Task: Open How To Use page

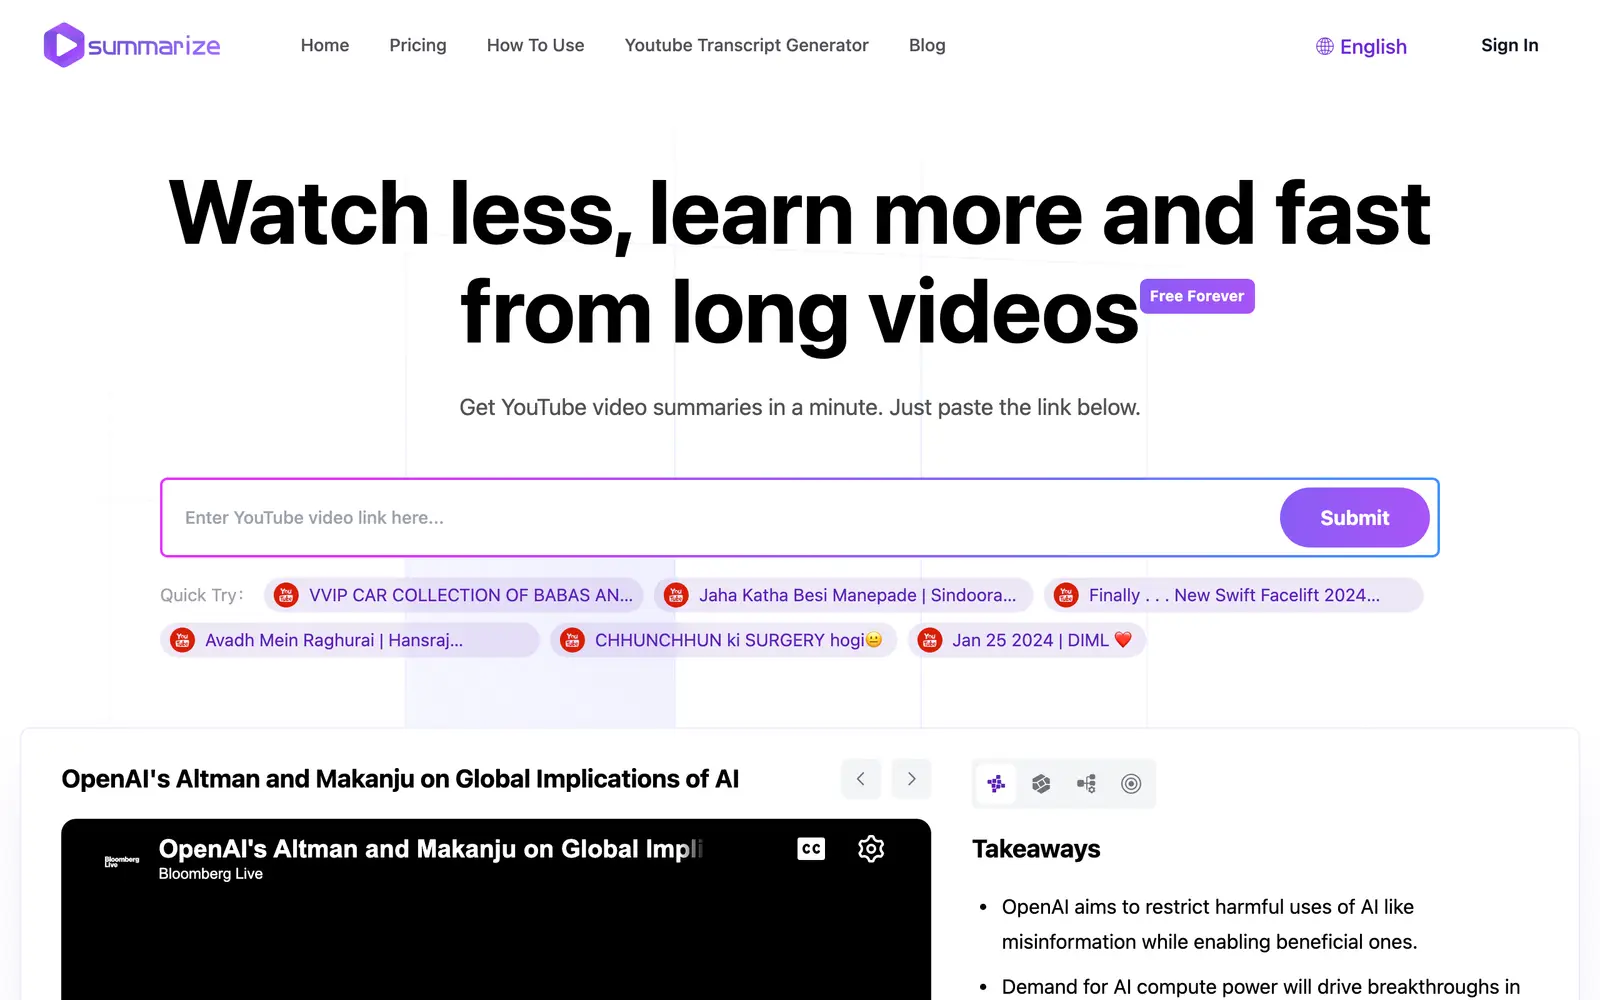Action: 535,45
